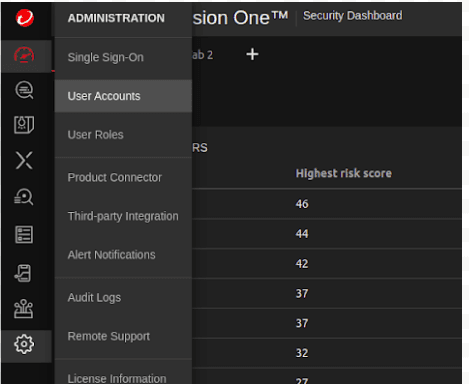
Task: Select User Roles menu entry
Action: pos(123,135)
